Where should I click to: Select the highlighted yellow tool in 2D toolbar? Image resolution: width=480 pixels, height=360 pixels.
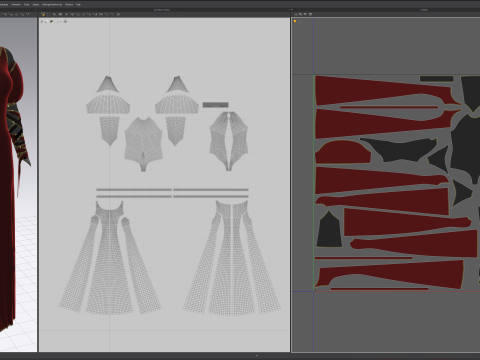(43, 14)
